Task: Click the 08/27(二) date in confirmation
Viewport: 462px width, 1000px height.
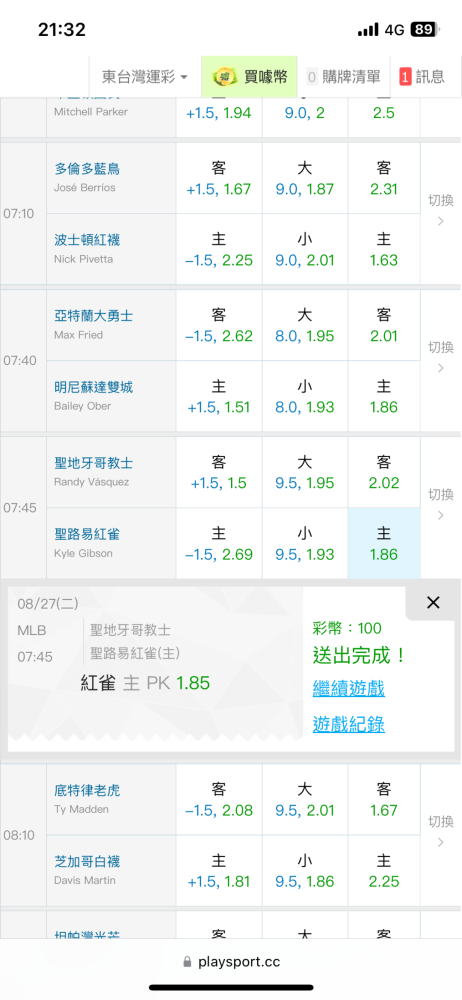Action: coord(48,603)
